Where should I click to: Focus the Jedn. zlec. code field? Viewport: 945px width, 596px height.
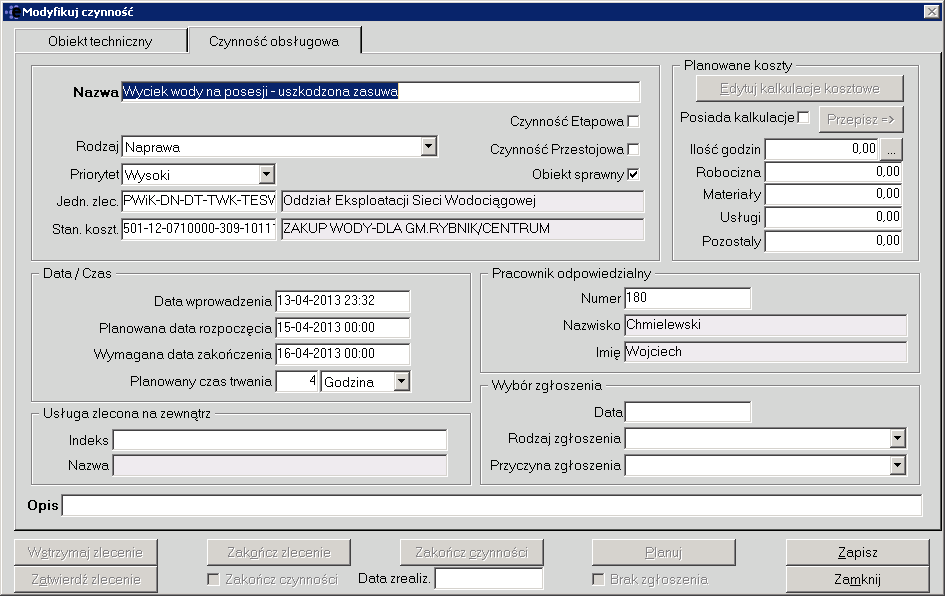(x=198, y=201)
